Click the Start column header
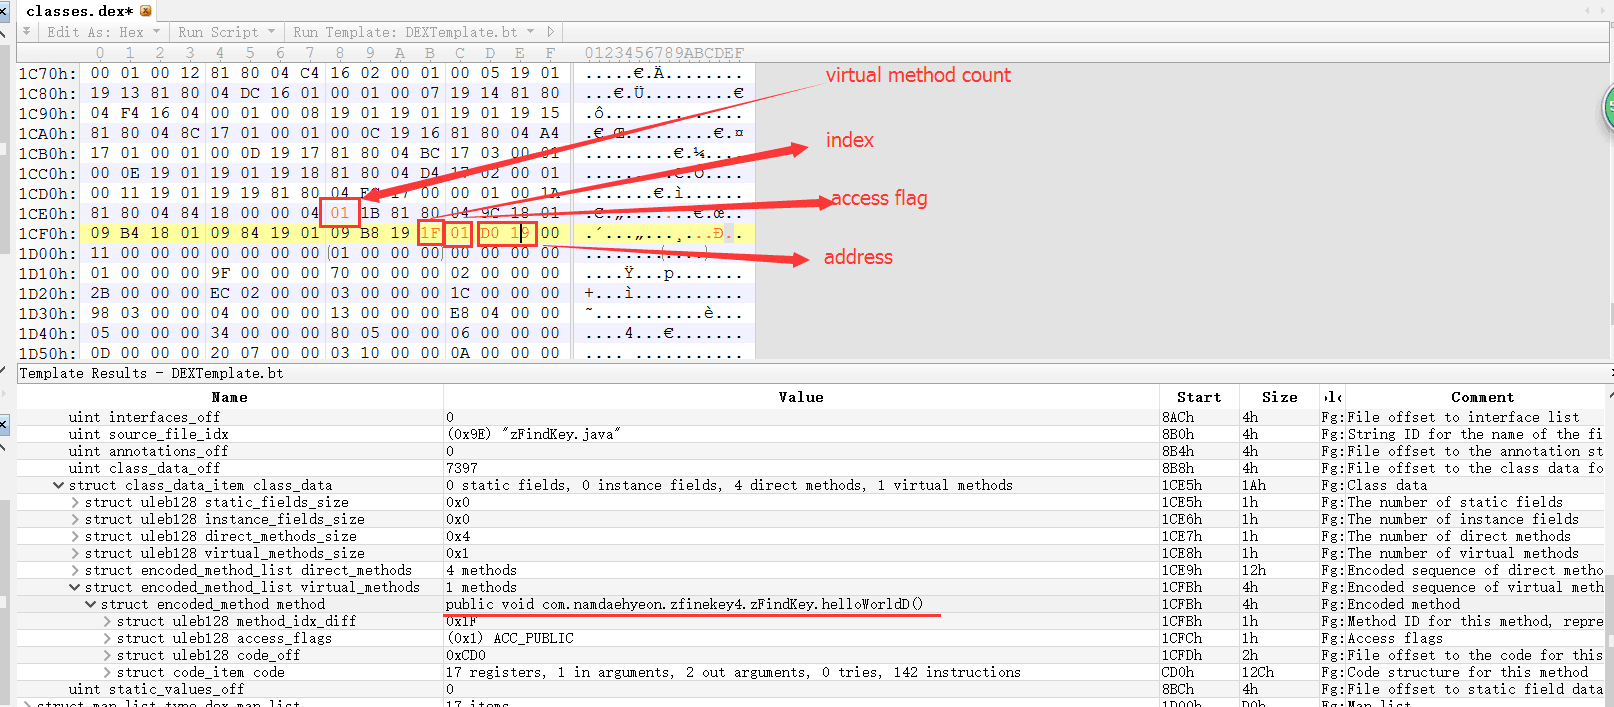 point(1199,397)
